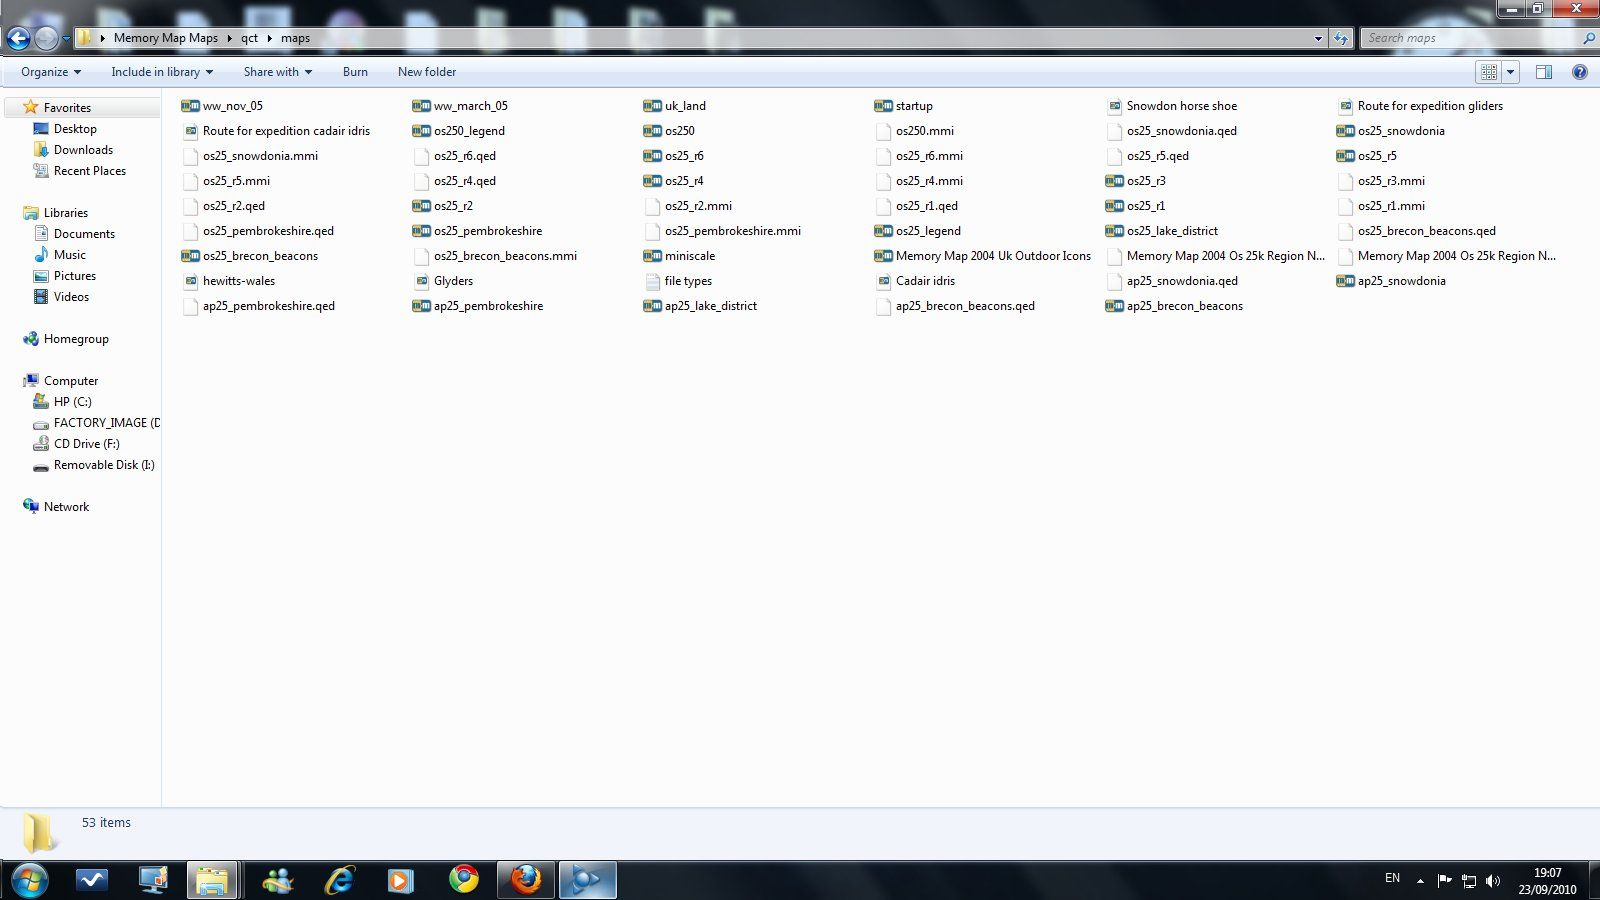Open the Videos library
This screenshot has height=900, width=1600.
click(x=71, y=297)
